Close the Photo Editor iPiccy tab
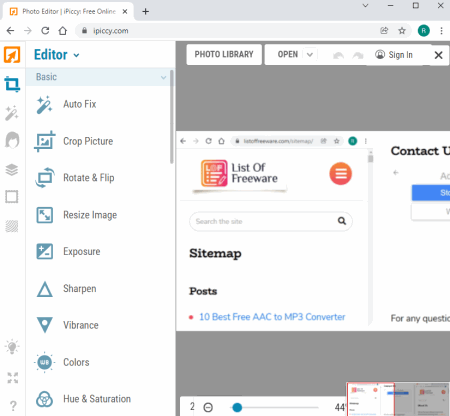This screenshot has height=416, width=450. click(125, 12)
